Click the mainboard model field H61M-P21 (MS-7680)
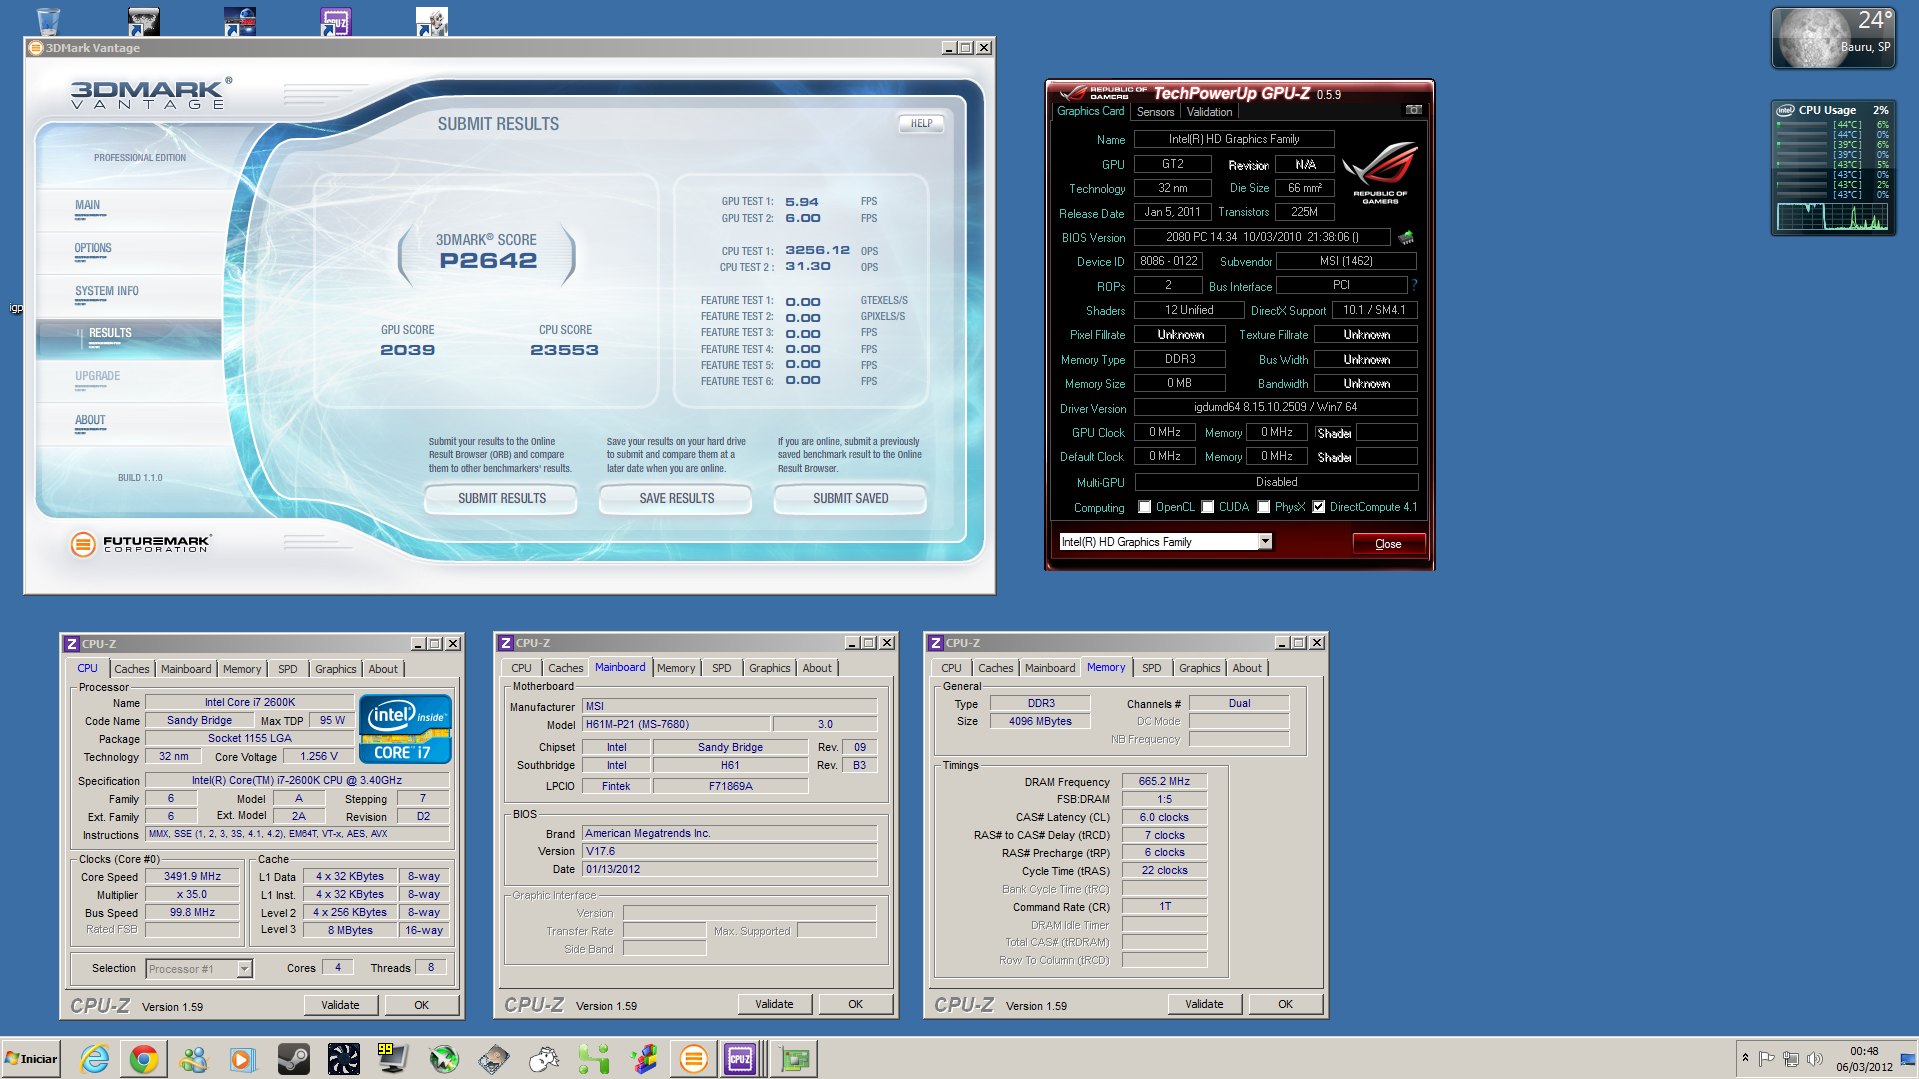Screen dimensions: 1919x1079 676,724
